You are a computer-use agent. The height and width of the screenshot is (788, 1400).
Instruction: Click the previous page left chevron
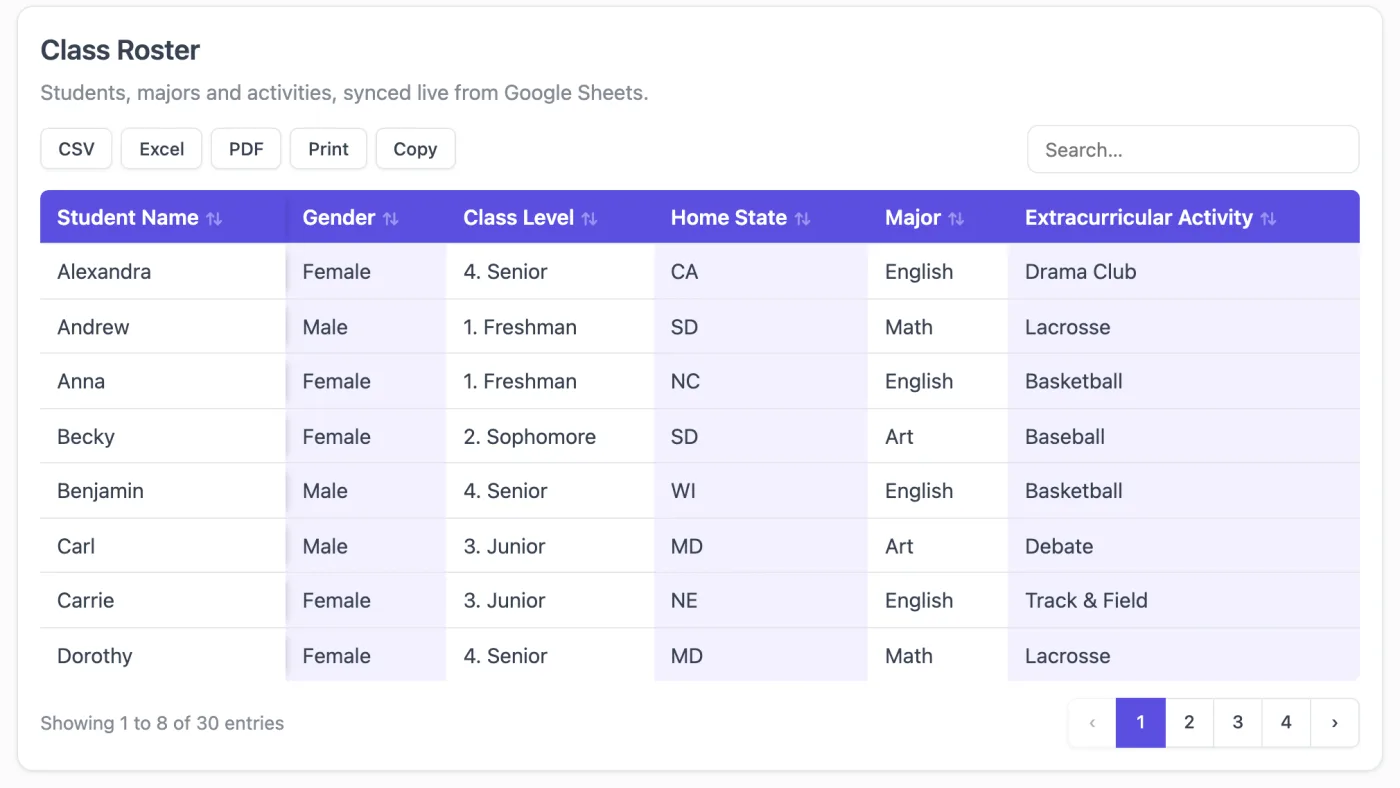(x=1092, y=723)
